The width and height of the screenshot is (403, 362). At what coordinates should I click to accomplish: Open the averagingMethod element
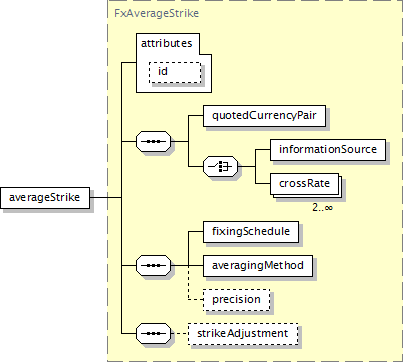click(258, 266)
